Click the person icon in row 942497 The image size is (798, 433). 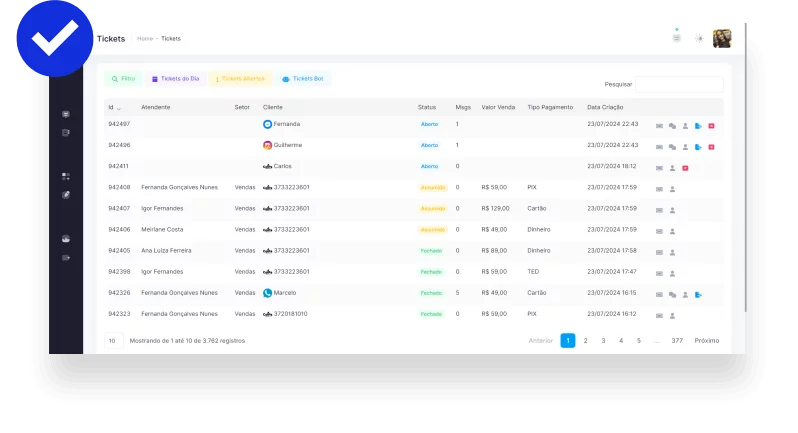(x=685, y=126)
